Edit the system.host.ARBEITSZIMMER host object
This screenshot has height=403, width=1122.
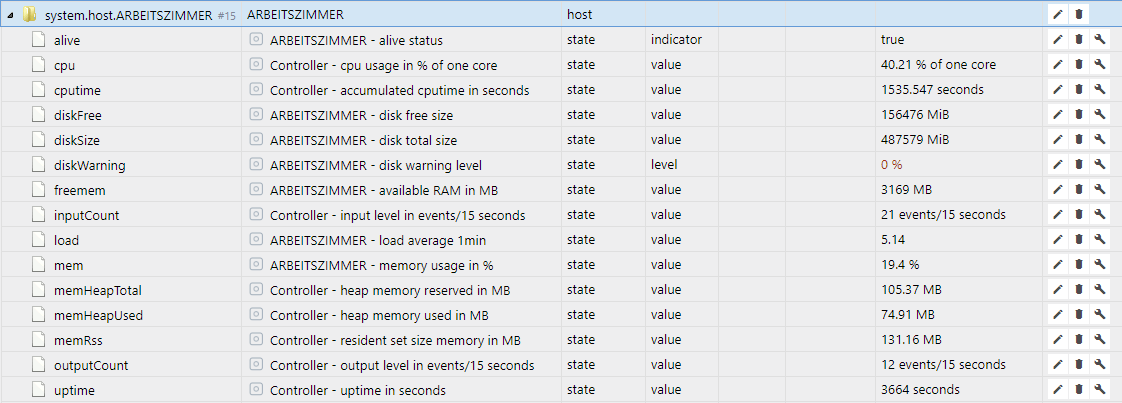click(x=1058, y=14)
